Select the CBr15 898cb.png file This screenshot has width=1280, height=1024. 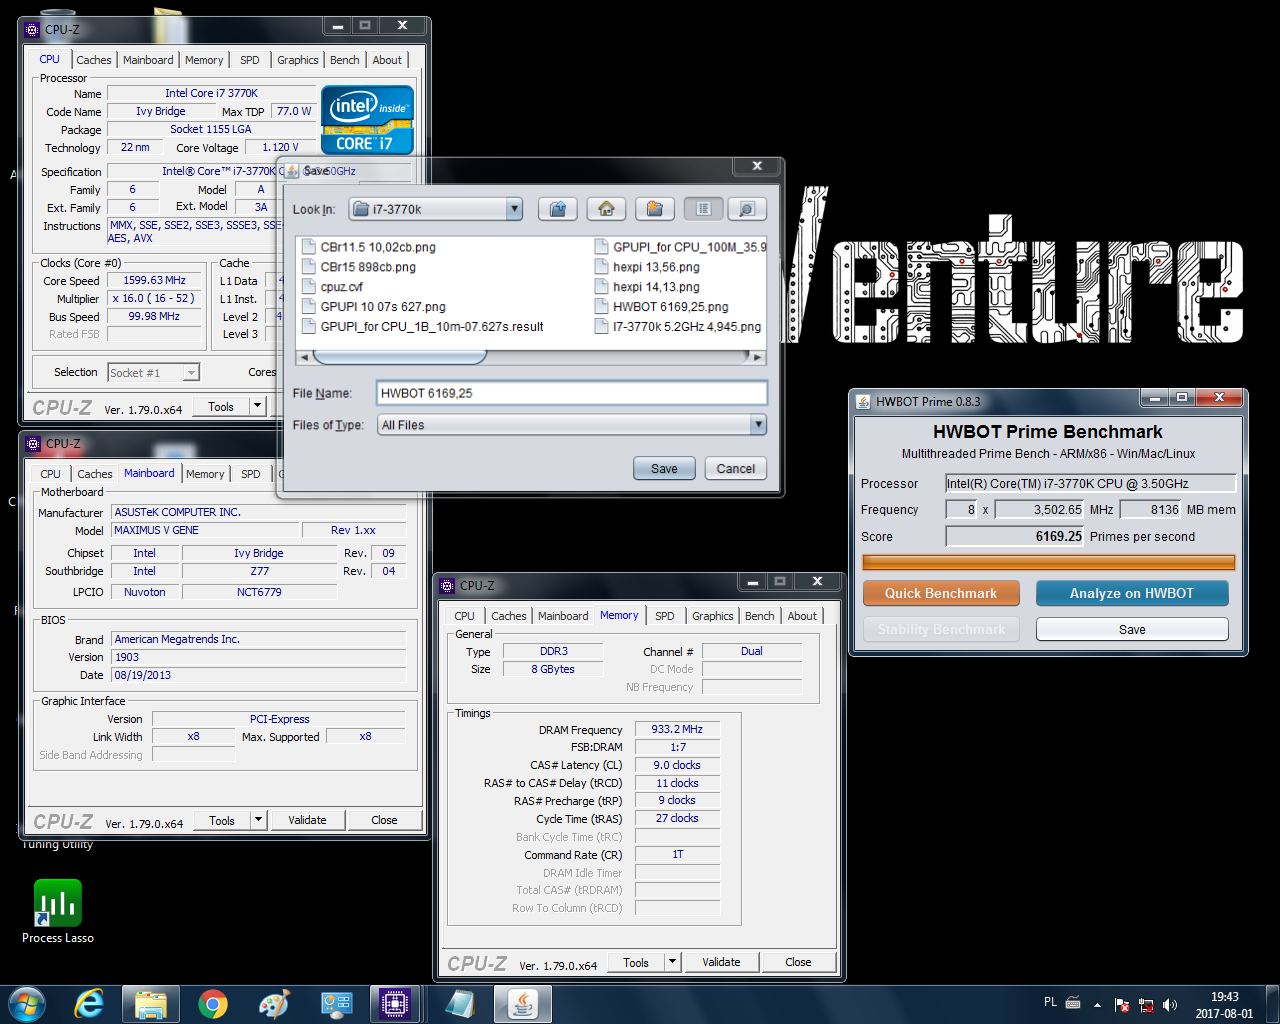tap(358, 267)
